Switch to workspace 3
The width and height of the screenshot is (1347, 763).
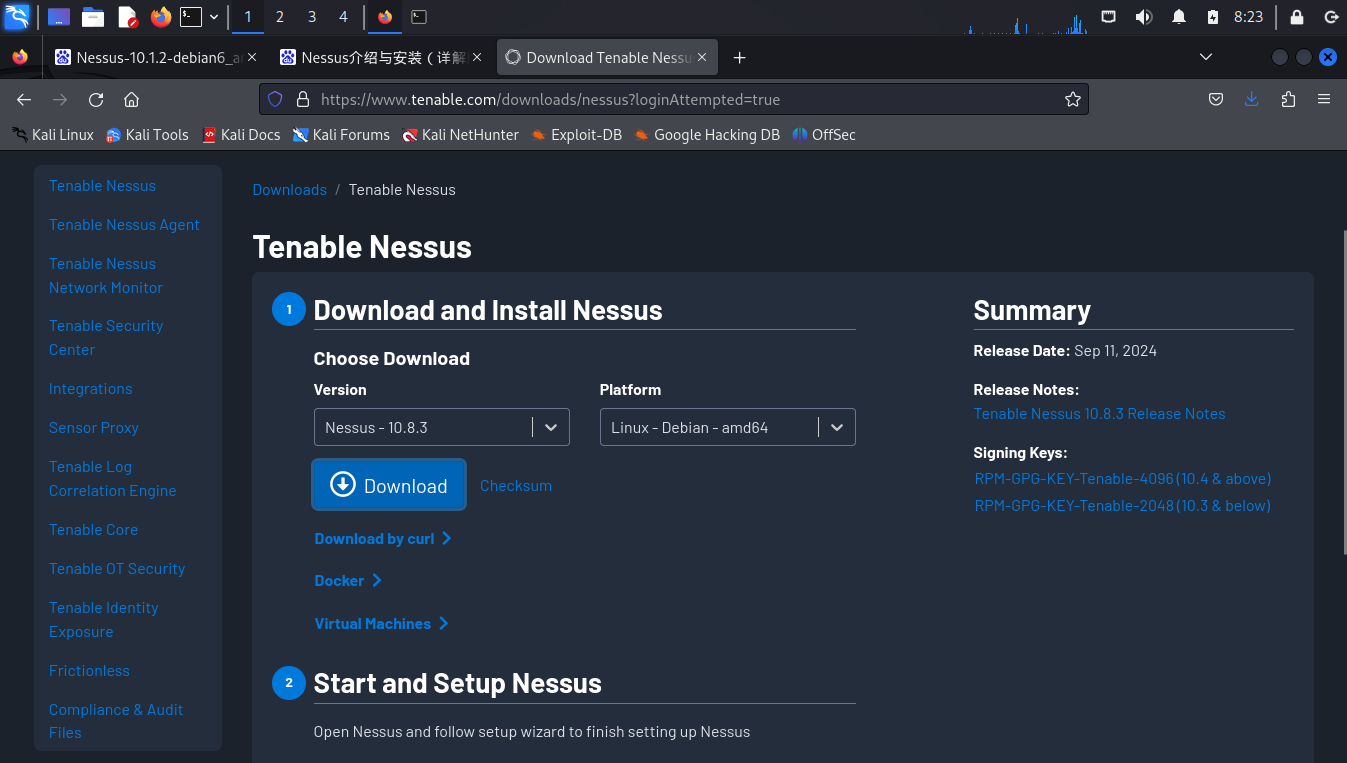click(312, 17)
